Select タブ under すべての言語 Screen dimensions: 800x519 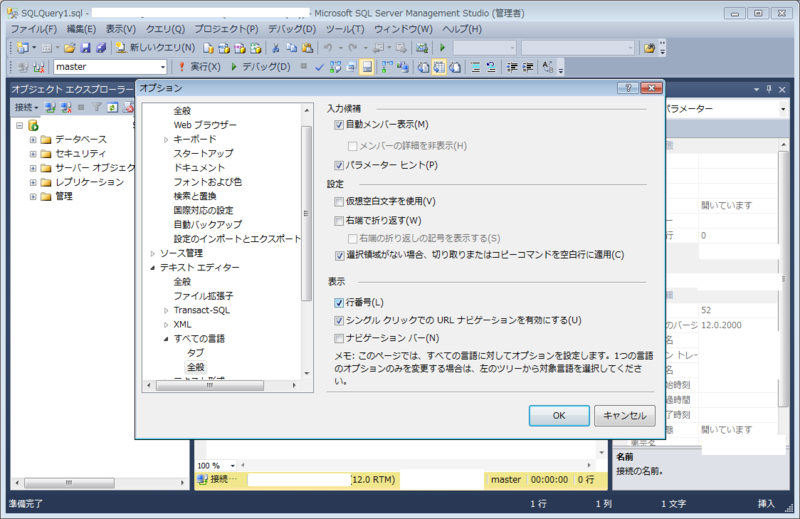coord(195,353)
